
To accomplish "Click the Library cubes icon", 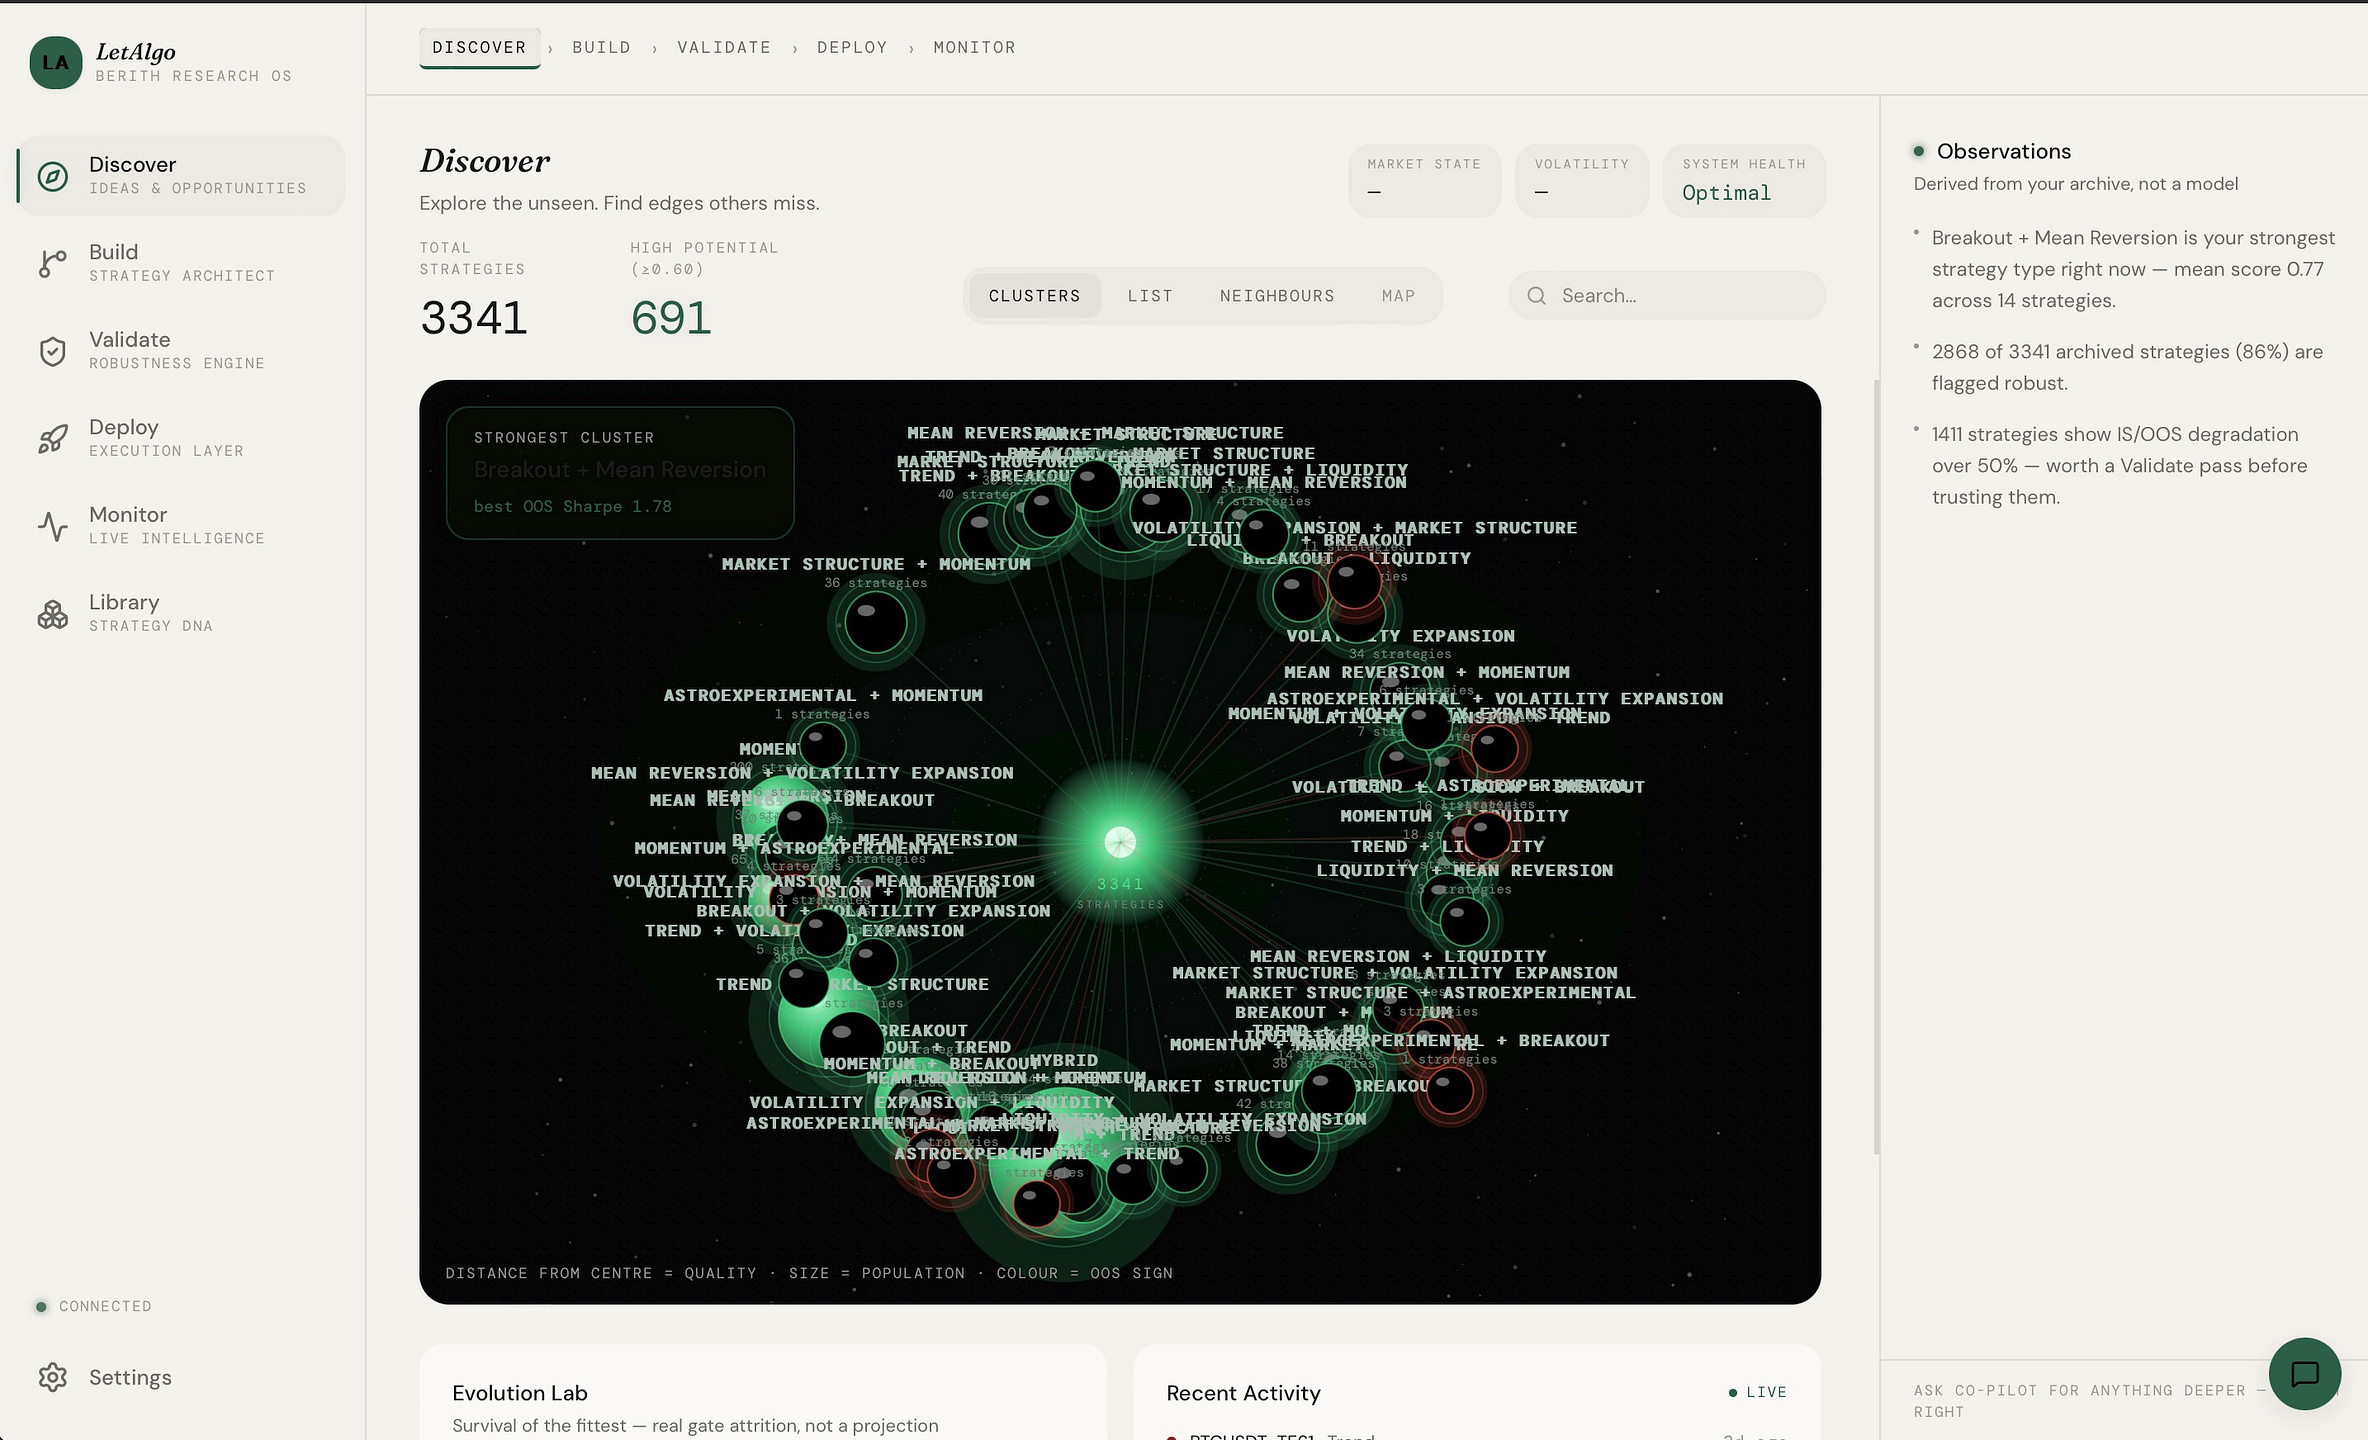I will click(x=53, y=614).
